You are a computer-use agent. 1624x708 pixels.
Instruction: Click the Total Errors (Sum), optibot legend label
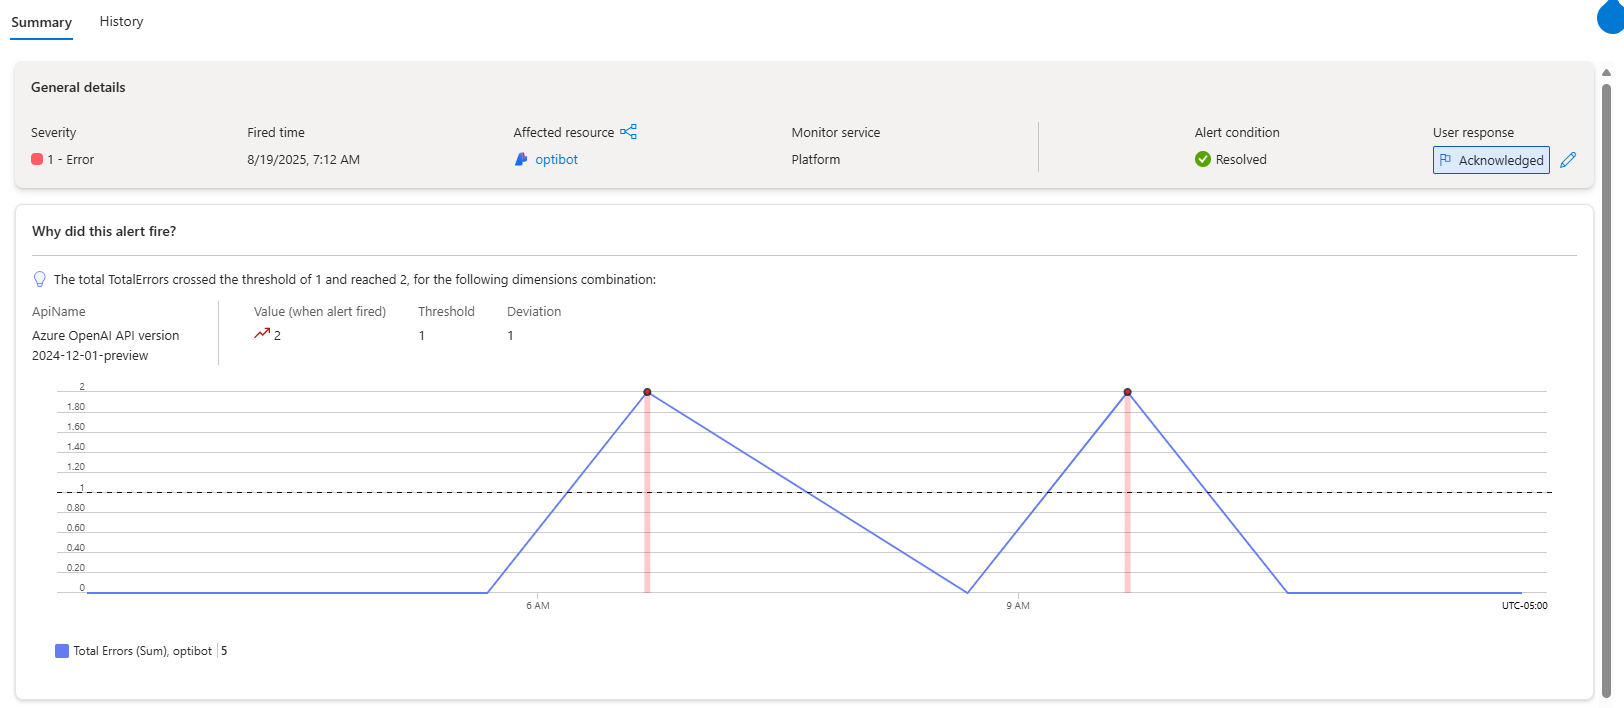point(142,651)
